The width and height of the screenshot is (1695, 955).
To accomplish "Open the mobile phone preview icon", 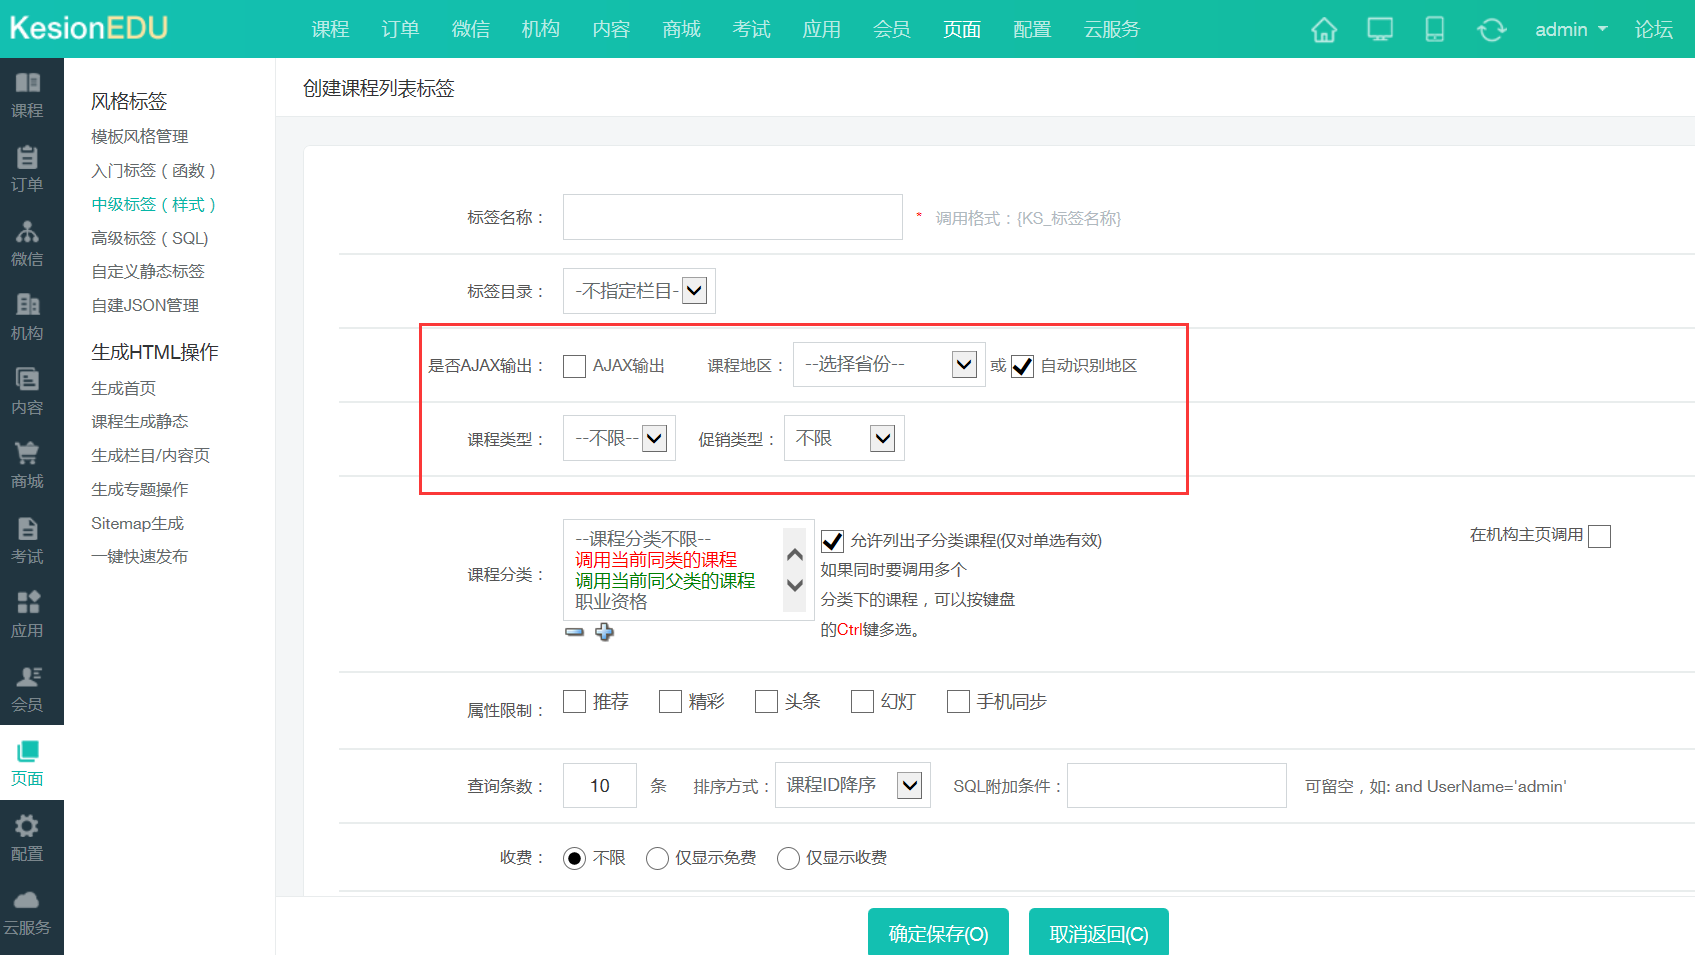I will click(x=1434, y=30).
